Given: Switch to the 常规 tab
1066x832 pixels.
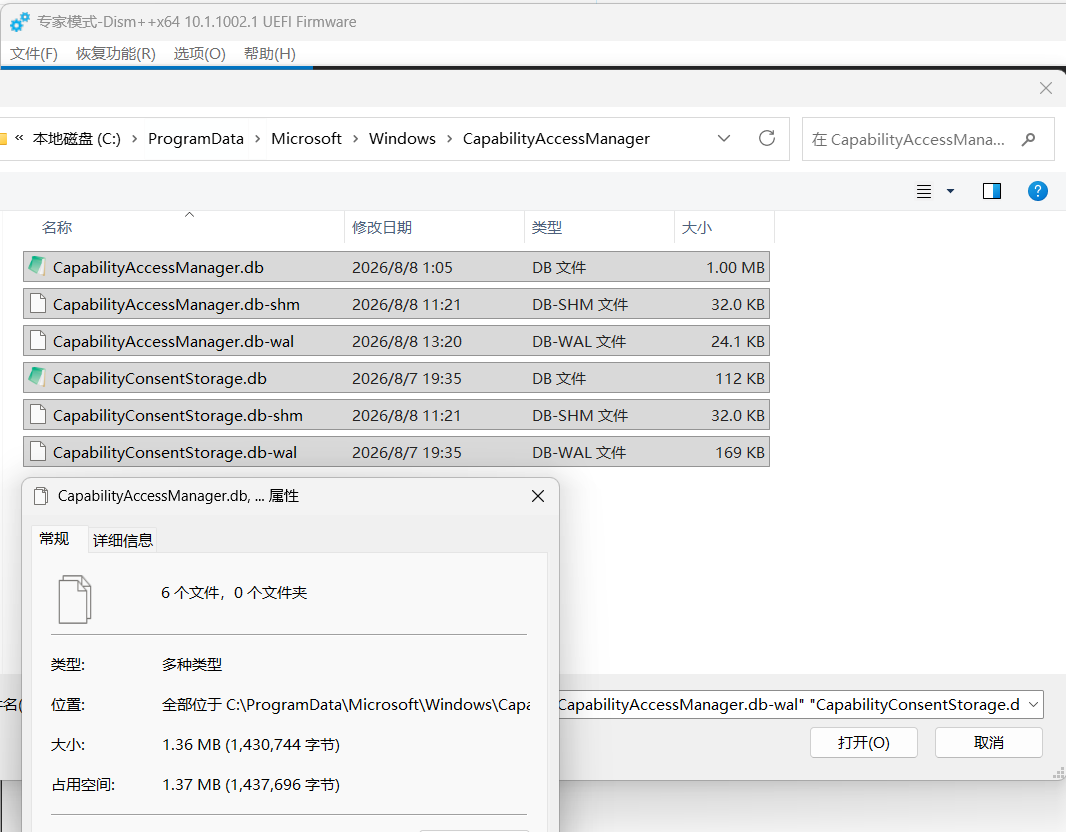Looking at the screenshot, I should pos(54,539).
